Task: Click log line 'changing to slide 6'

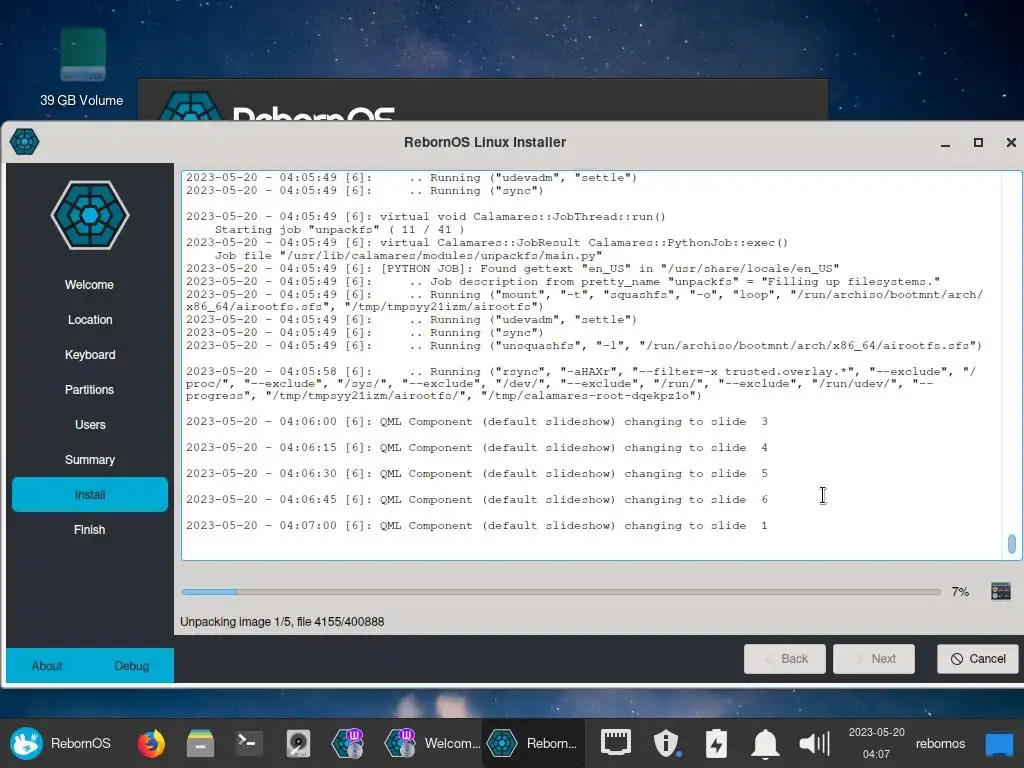Action: coord(477,500)
